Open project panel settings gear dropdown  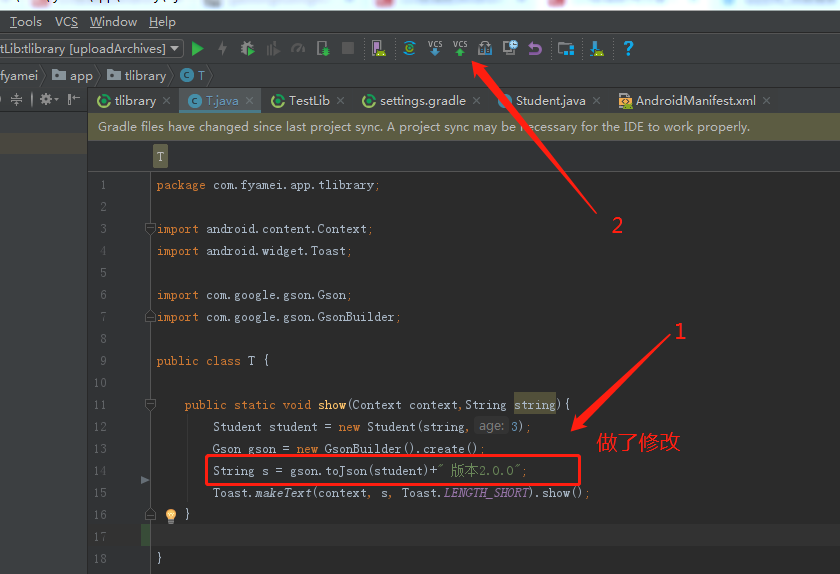point(49,100)
